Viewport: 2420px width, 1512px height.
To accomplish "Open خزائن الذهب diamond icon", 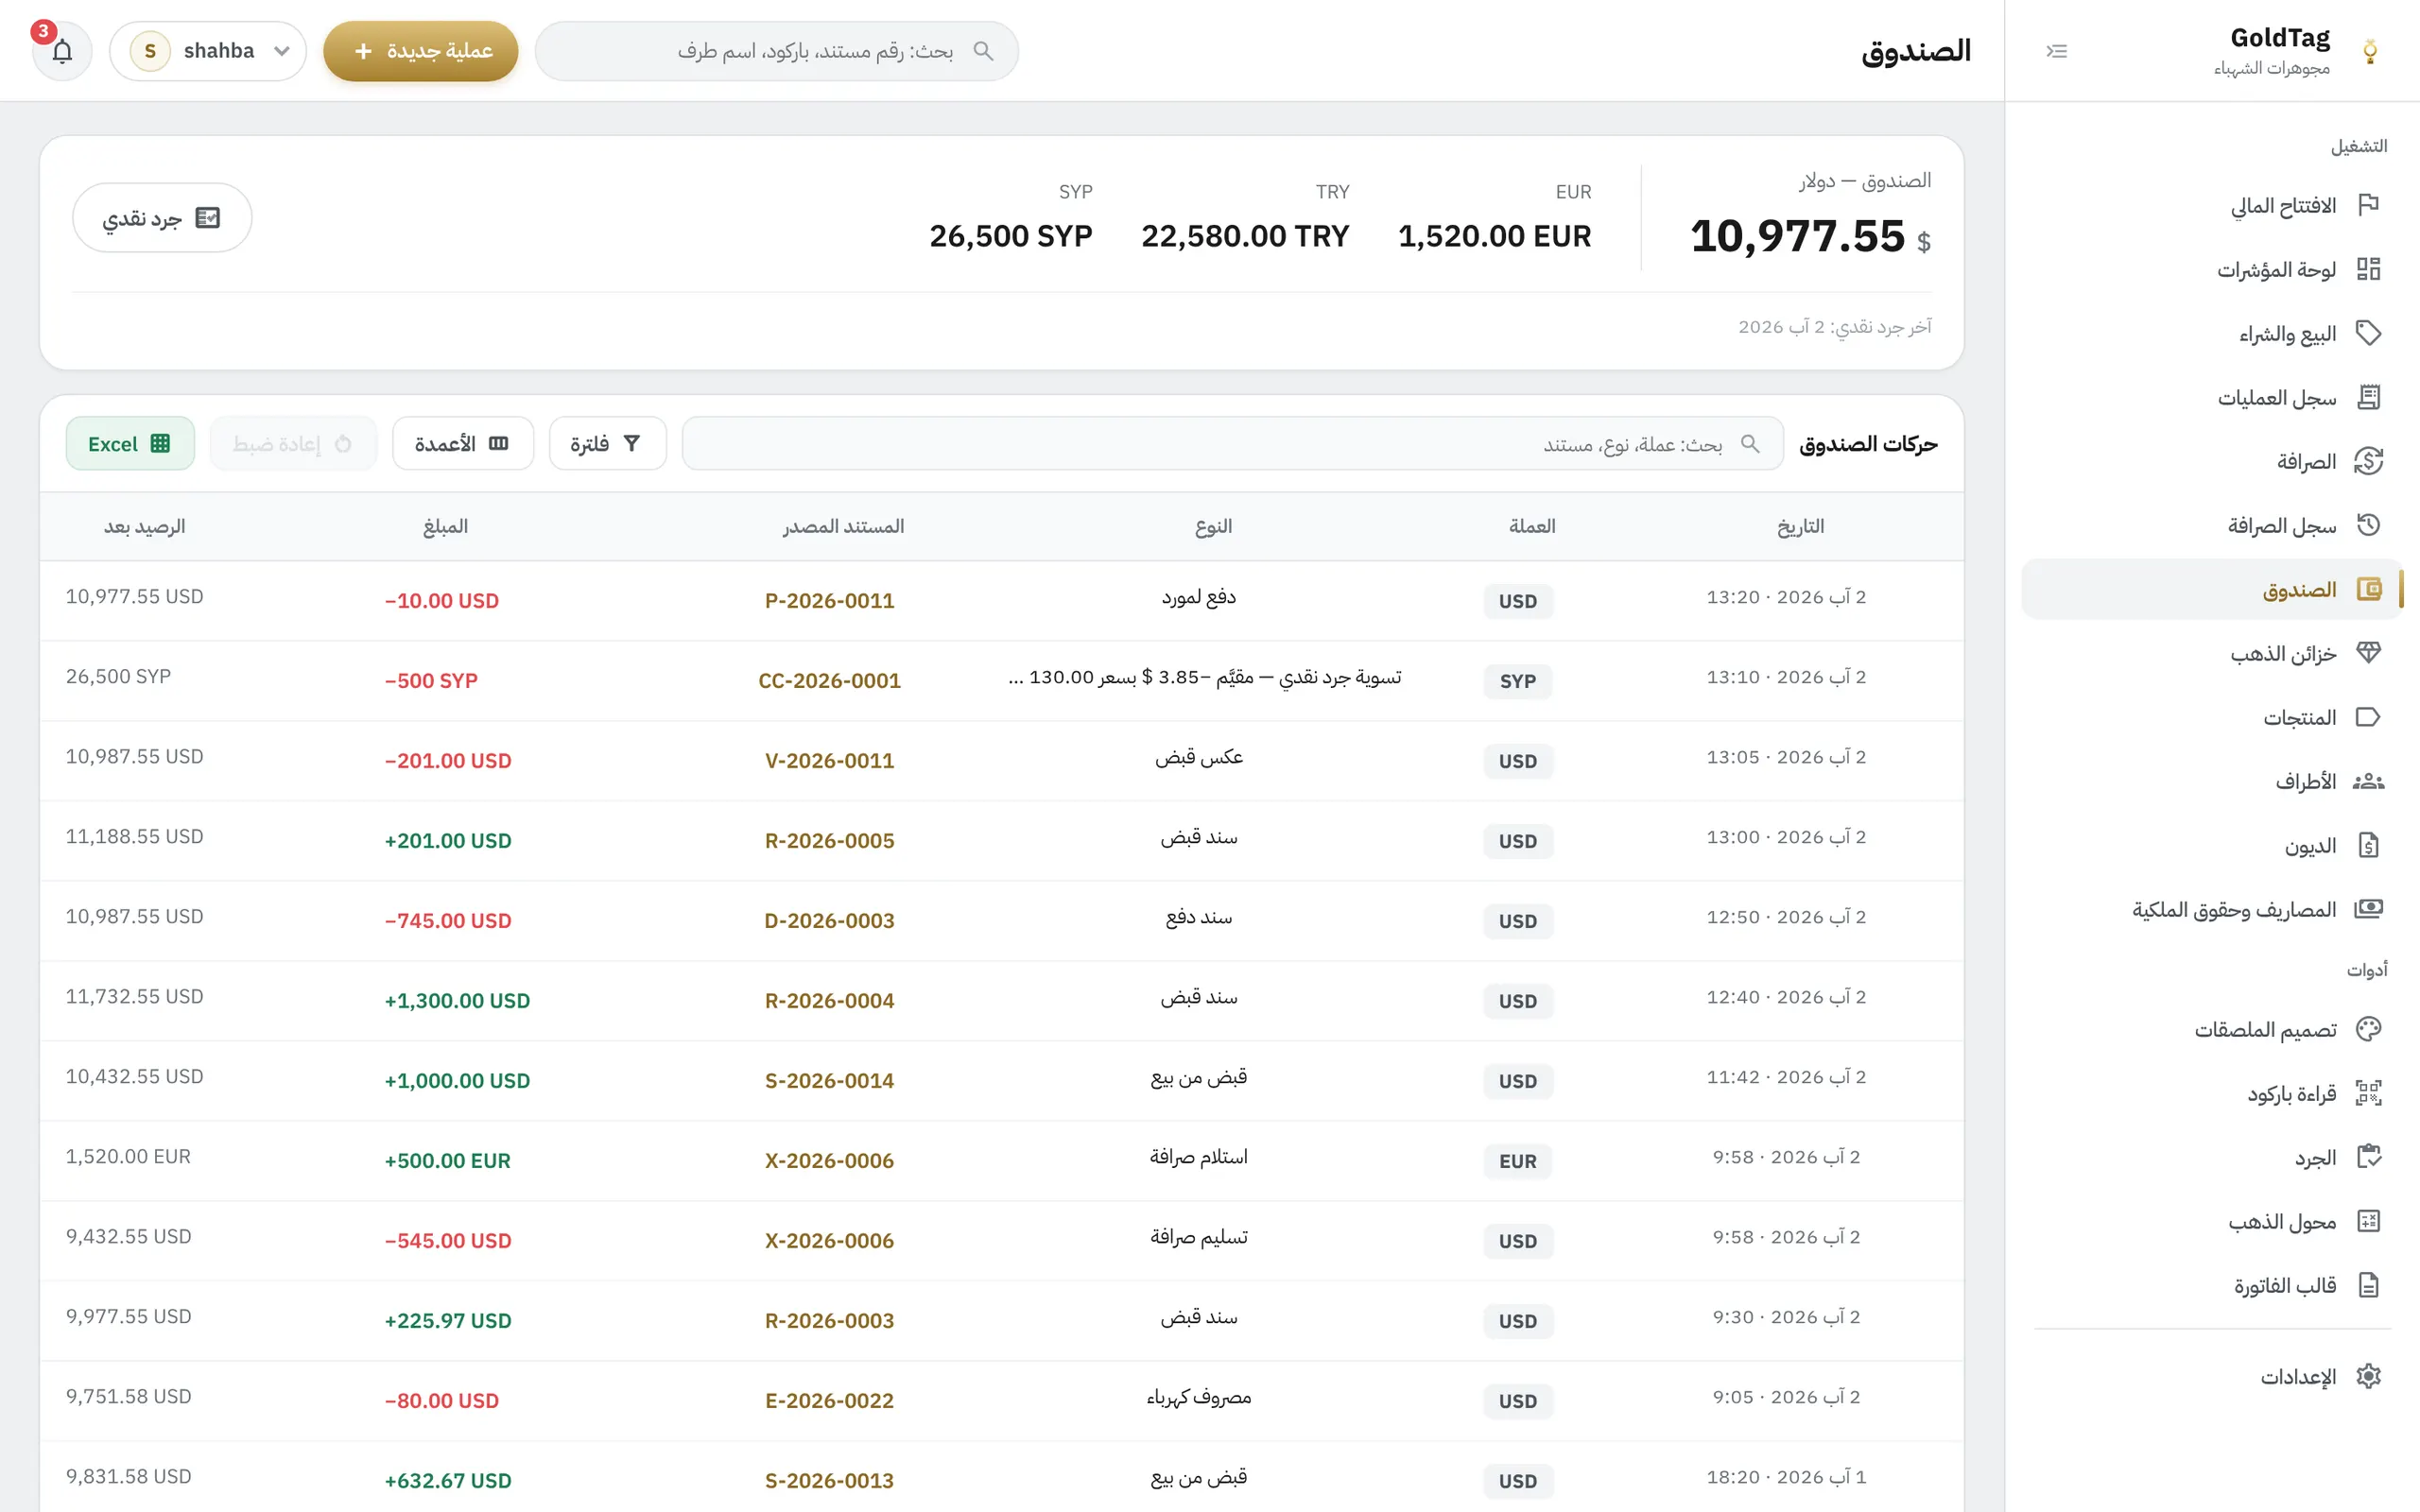I will tap(2368, 653).
